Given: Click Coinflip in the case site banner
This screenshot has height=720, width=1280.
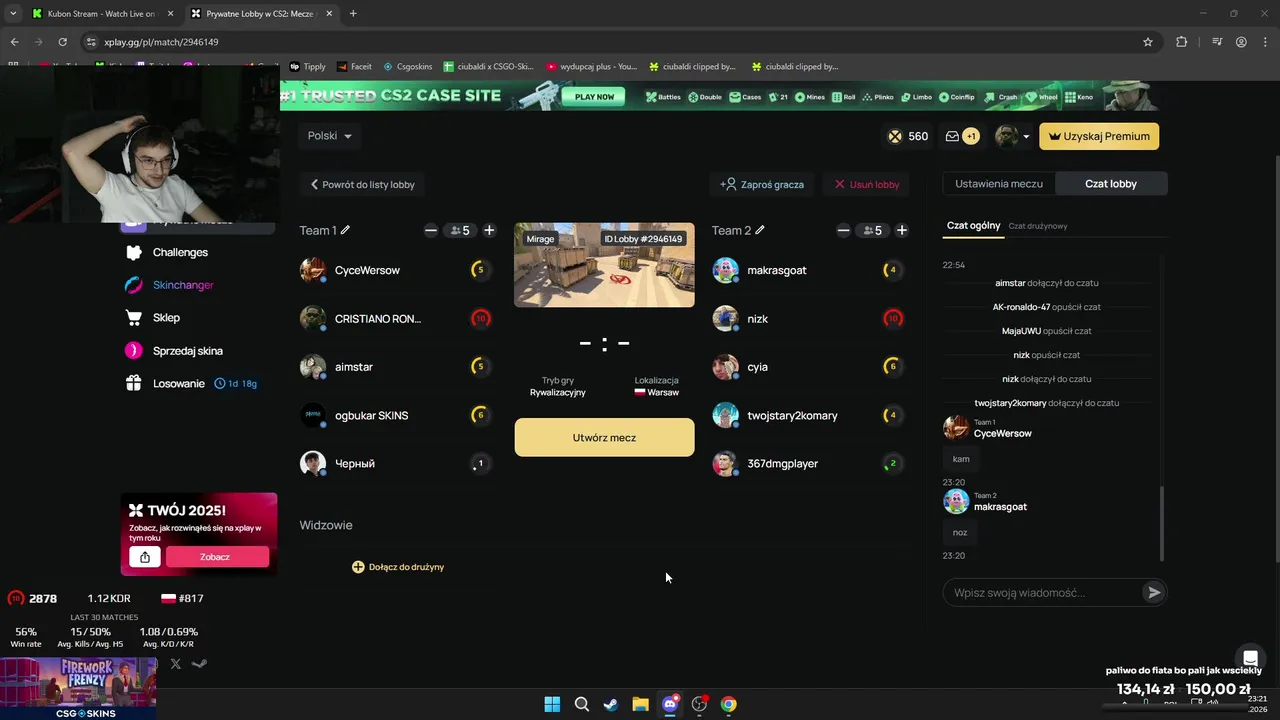Looking at the screenshot, I should [956, 97].
